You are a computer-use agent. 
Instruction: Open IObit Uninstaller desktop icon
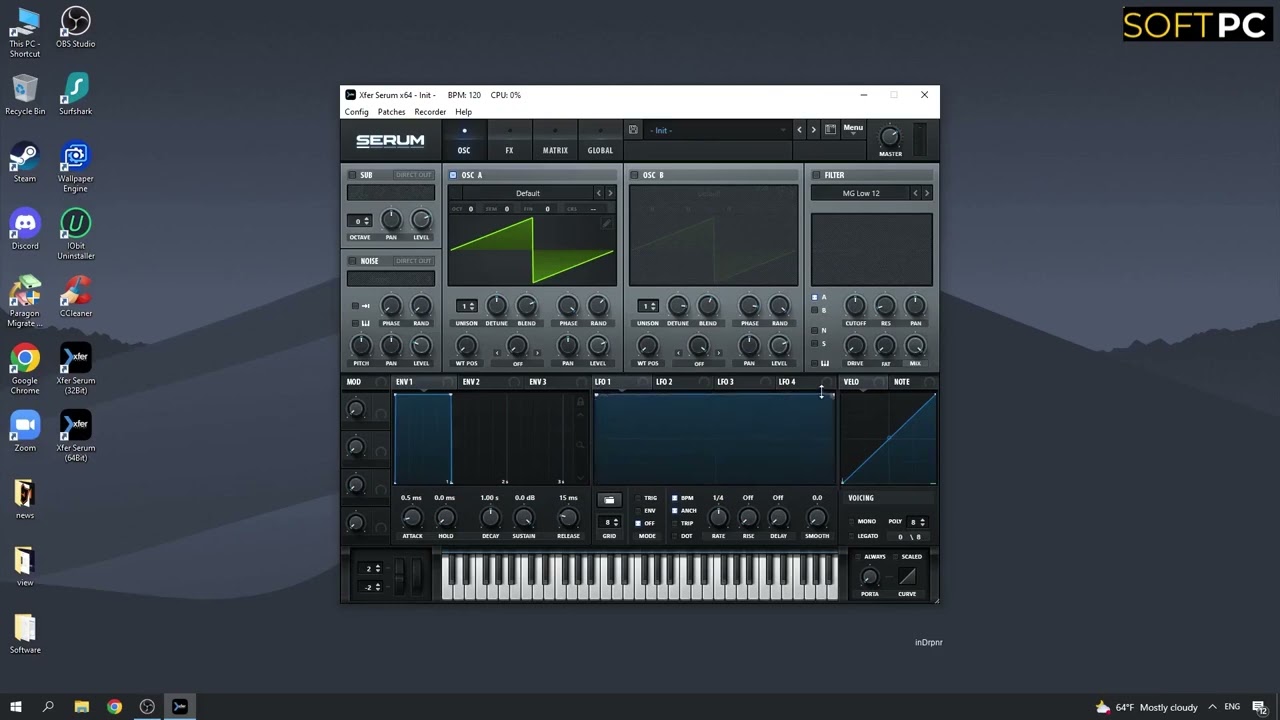point(75,234)
